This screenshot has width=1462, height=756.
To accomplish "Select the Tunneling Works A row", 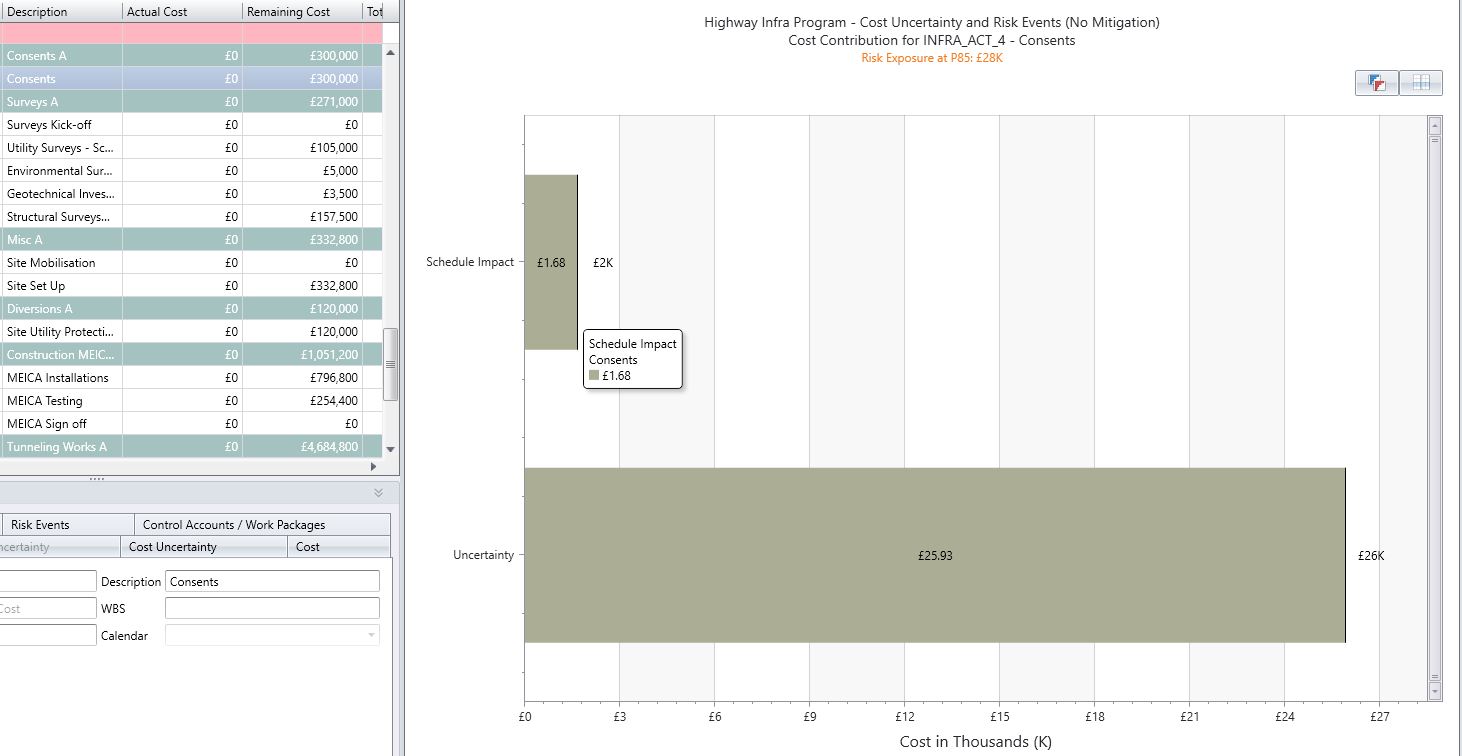I will click(60, 446).
